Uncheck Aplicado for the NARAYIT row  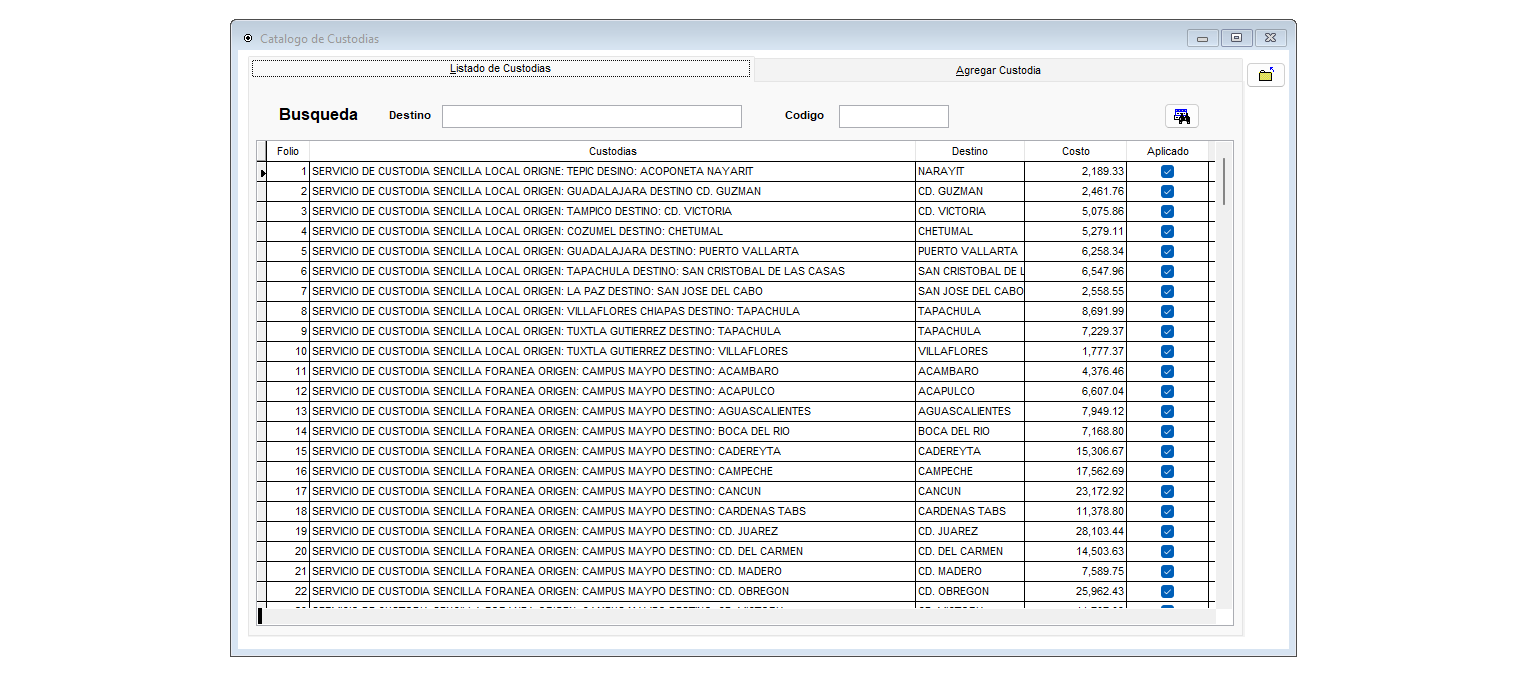(x=1167, y=172)
